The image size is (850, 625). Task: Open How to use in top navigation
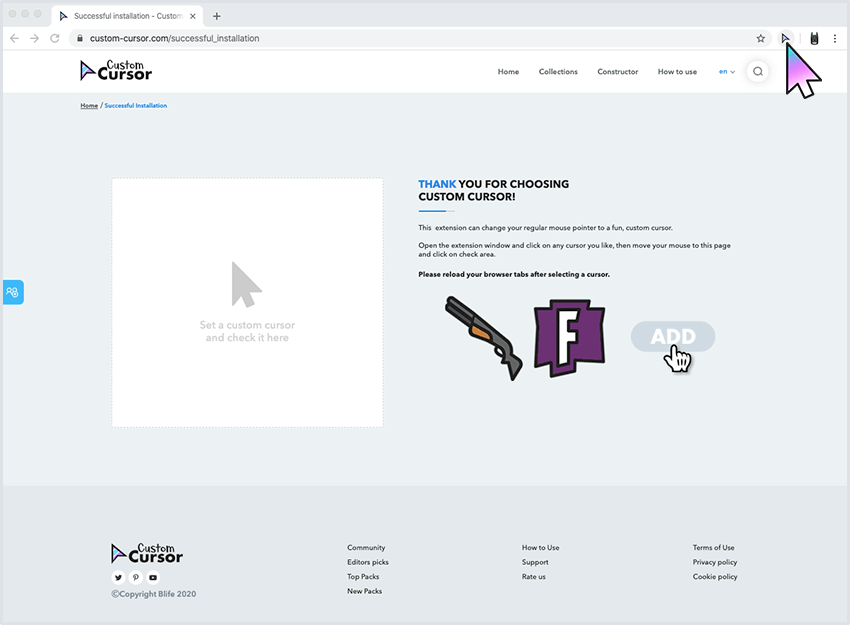pyautogui.click(x=677, y=72)
